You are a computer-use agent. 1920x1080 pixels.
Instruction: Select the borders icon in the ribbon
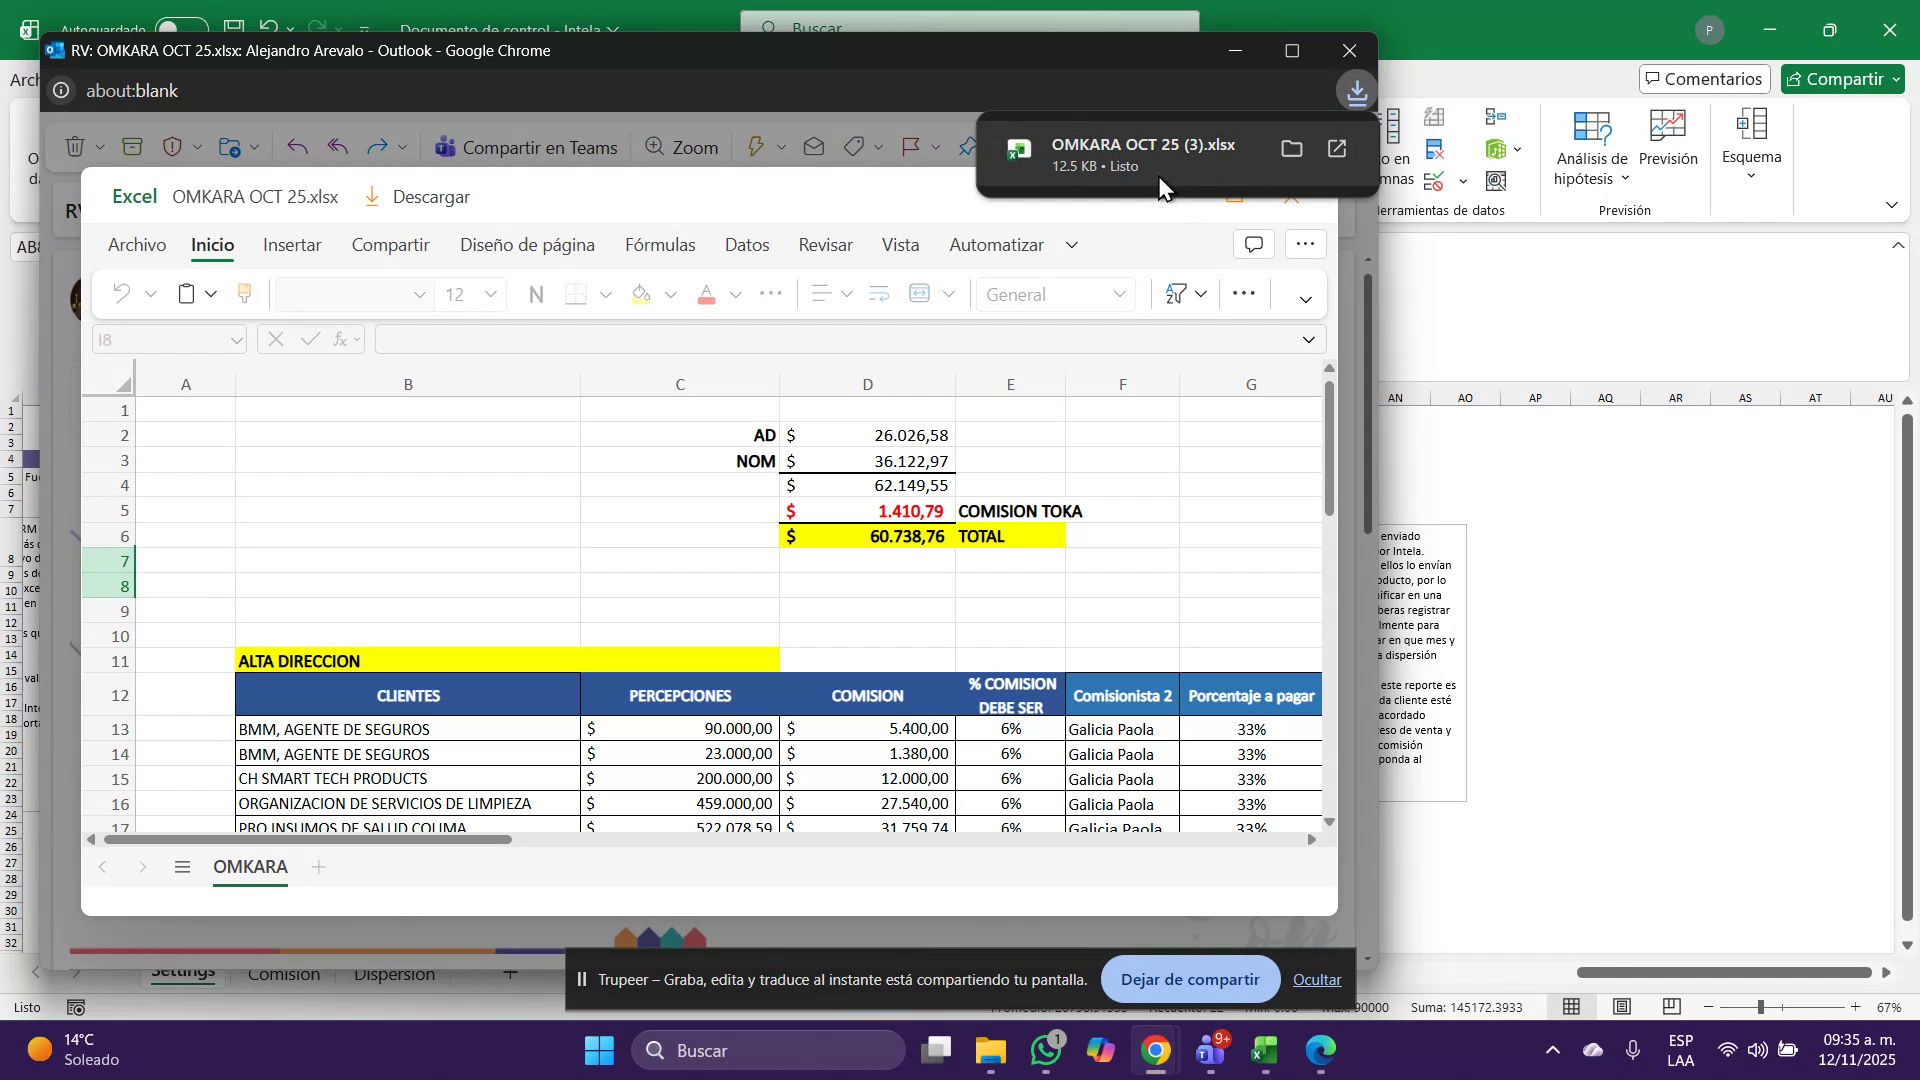(x=577, y=294)
